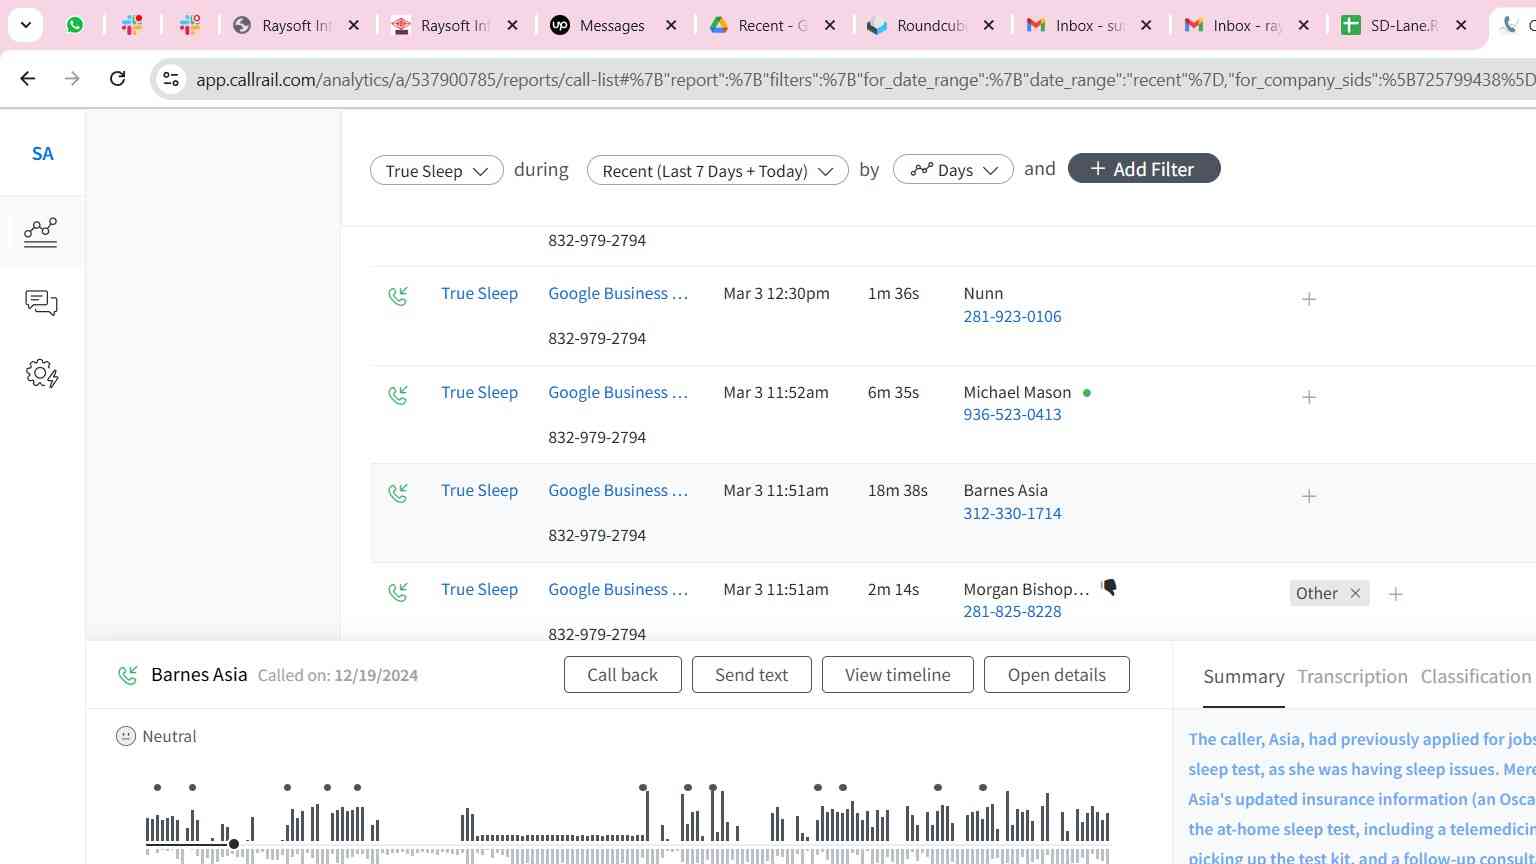1536x864 pixels.
Task: Click inbound call icon for Morgan Bishop row
Action: [398, 592]
